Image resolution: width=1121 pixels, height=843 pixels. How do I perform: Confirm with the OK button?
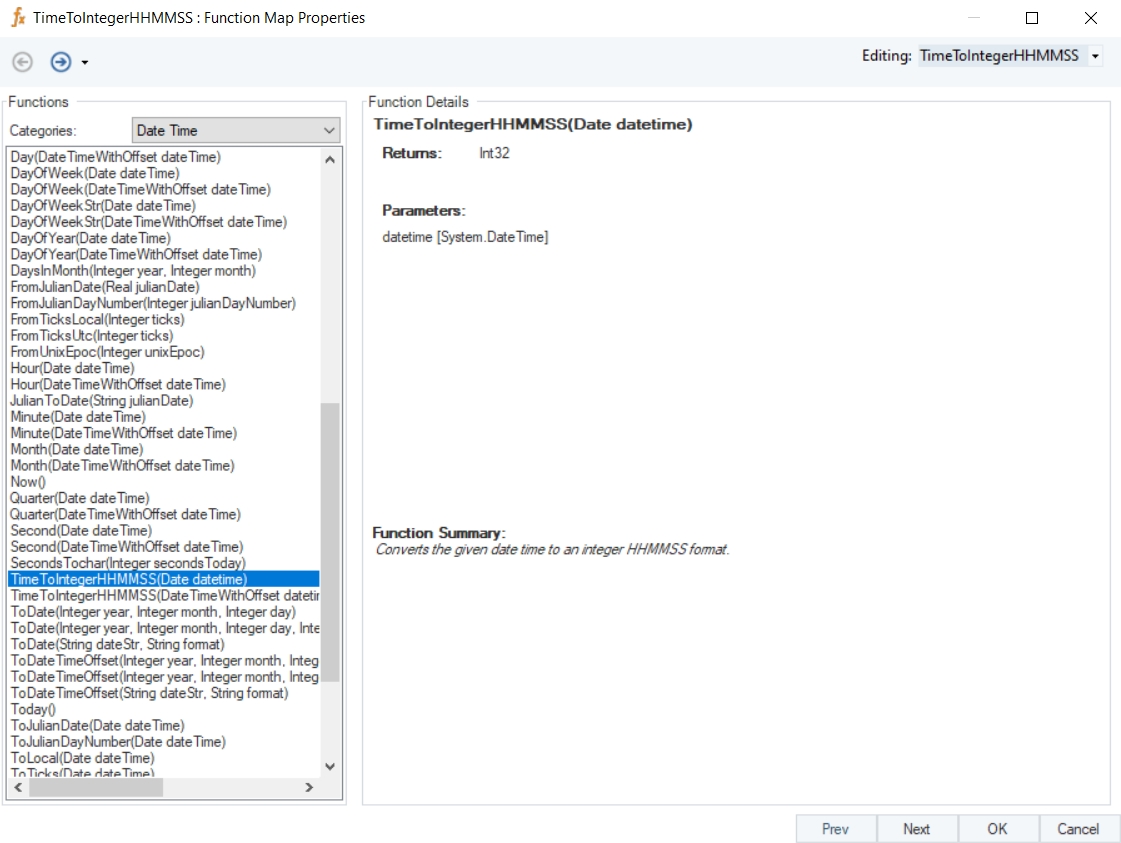click(x=997, y=828)
